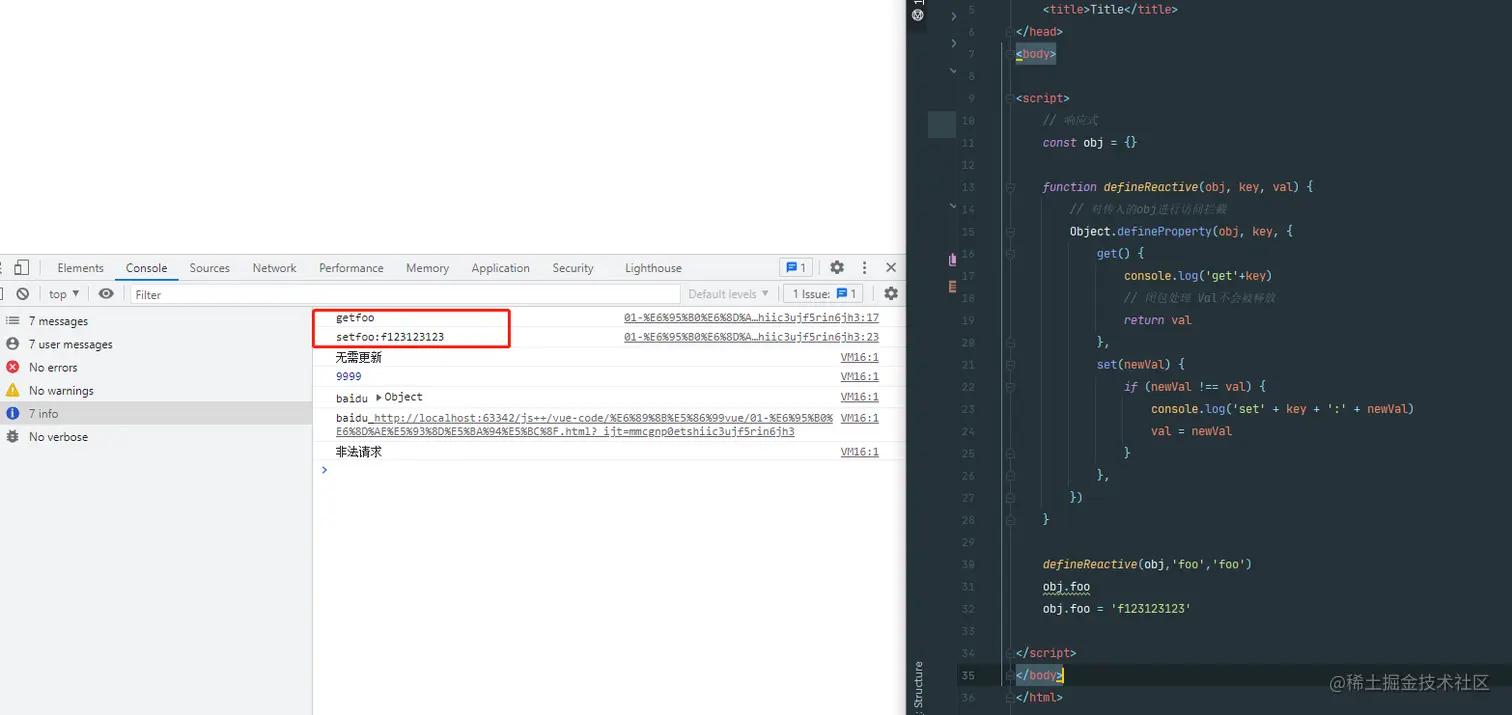Open the localhost:63342 URL in the baidu log

click(x=584, y=425)
